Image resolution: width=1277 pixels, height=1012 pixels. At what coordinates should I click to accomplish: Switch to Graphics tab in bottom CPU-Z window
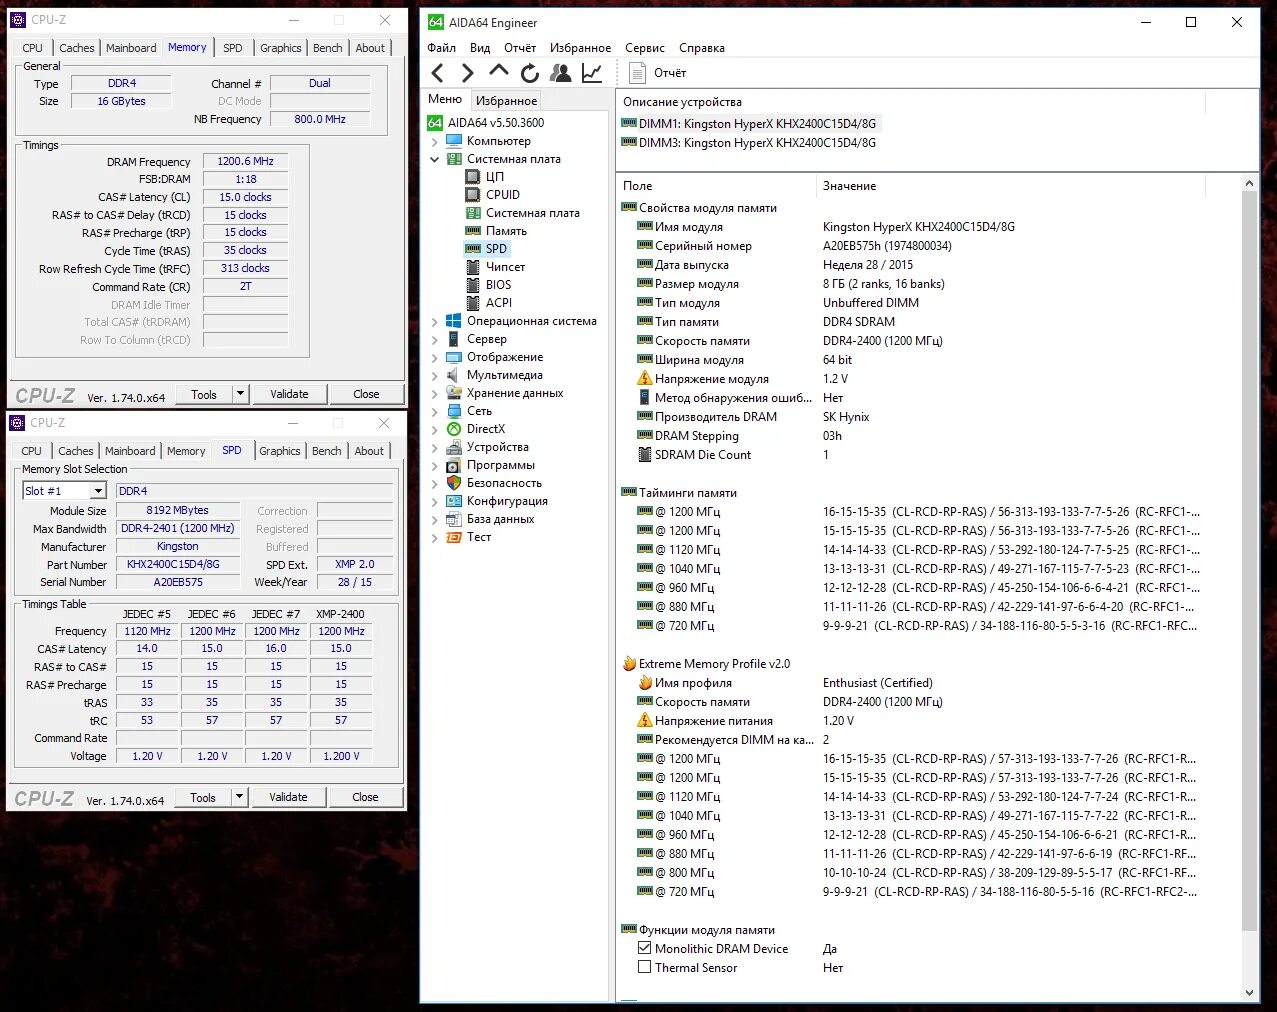pos(280,451)
